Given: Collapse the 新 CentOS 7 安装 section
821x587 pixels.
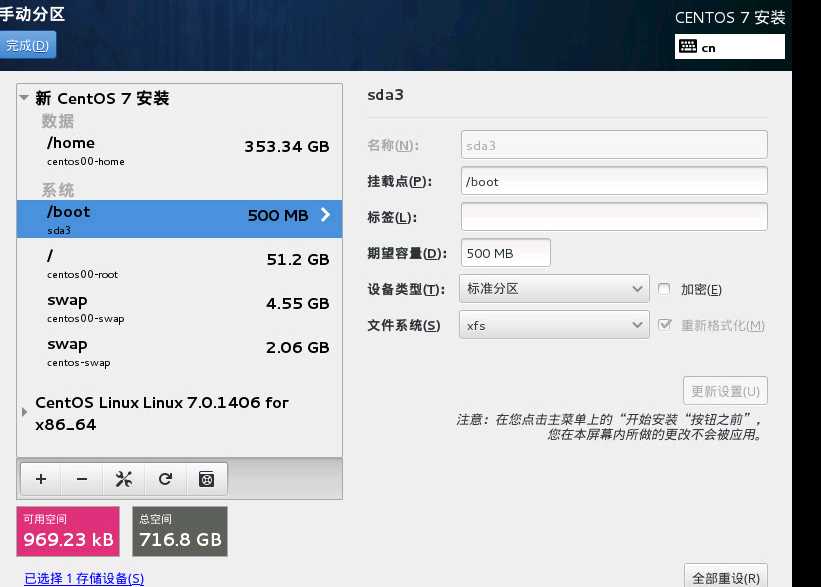Looking at the screenshot, I should (24, 97).
